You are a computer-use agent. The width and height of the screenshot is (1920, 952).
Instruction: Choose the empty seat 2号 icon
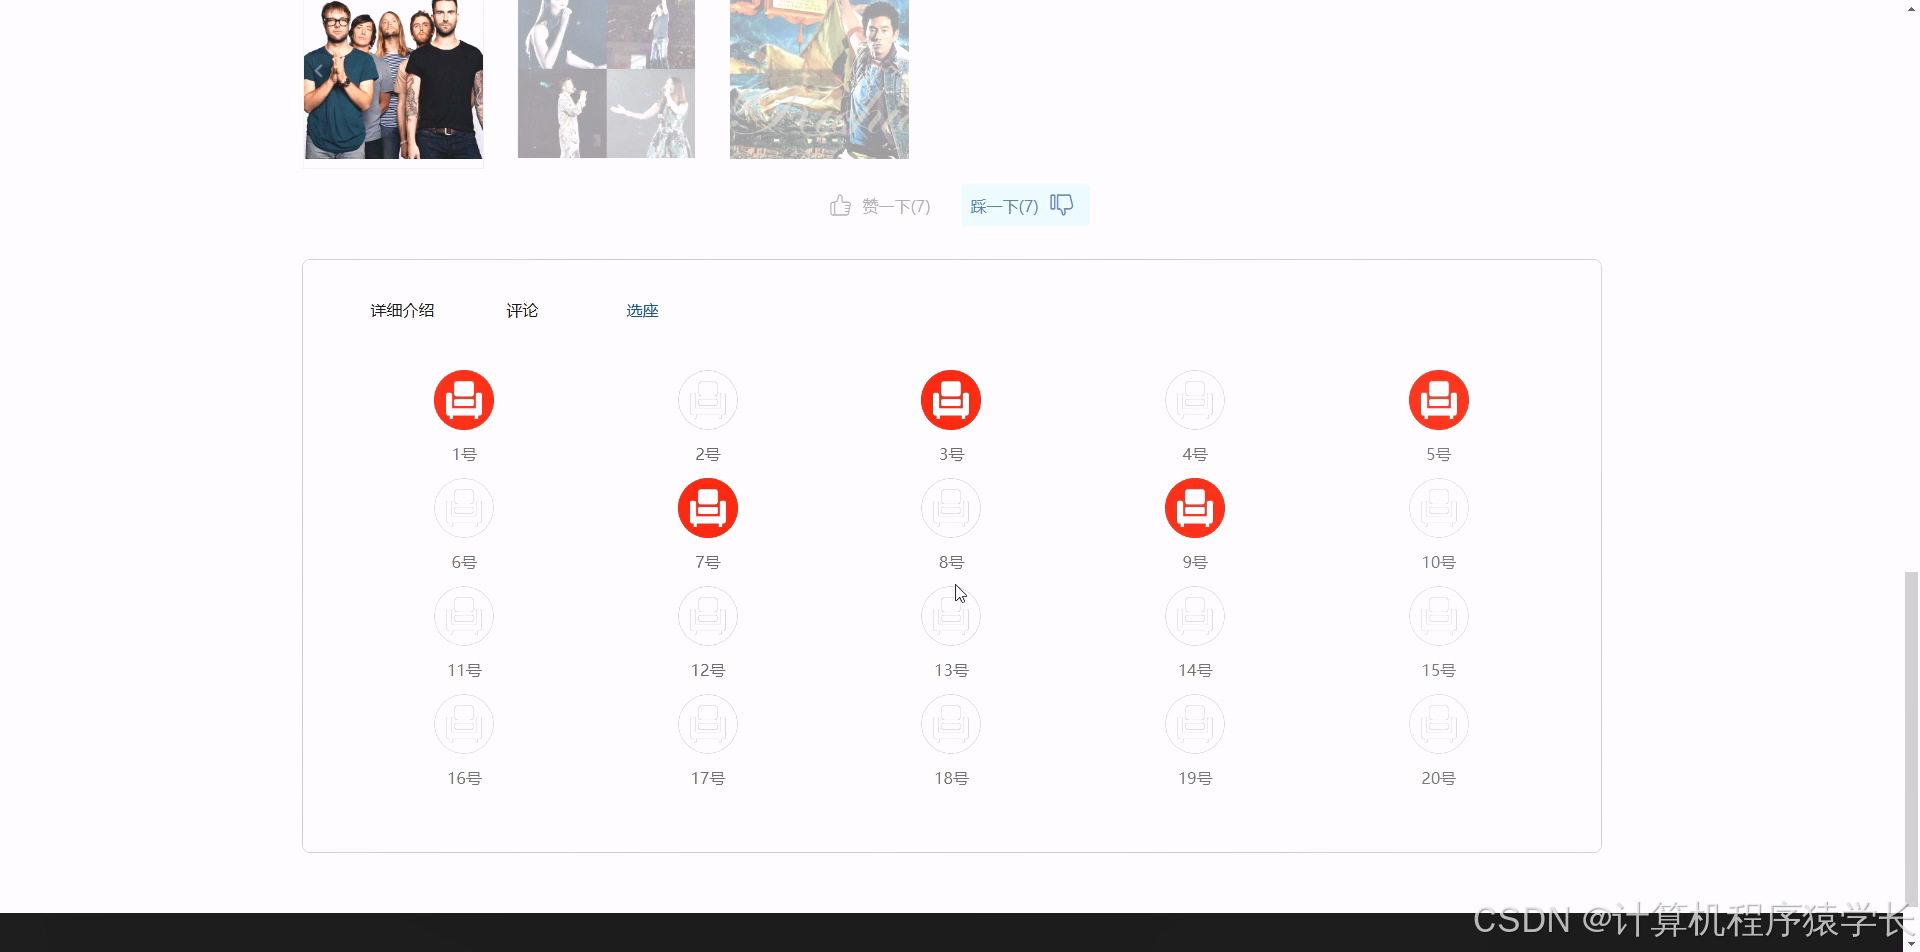[708, 400]
